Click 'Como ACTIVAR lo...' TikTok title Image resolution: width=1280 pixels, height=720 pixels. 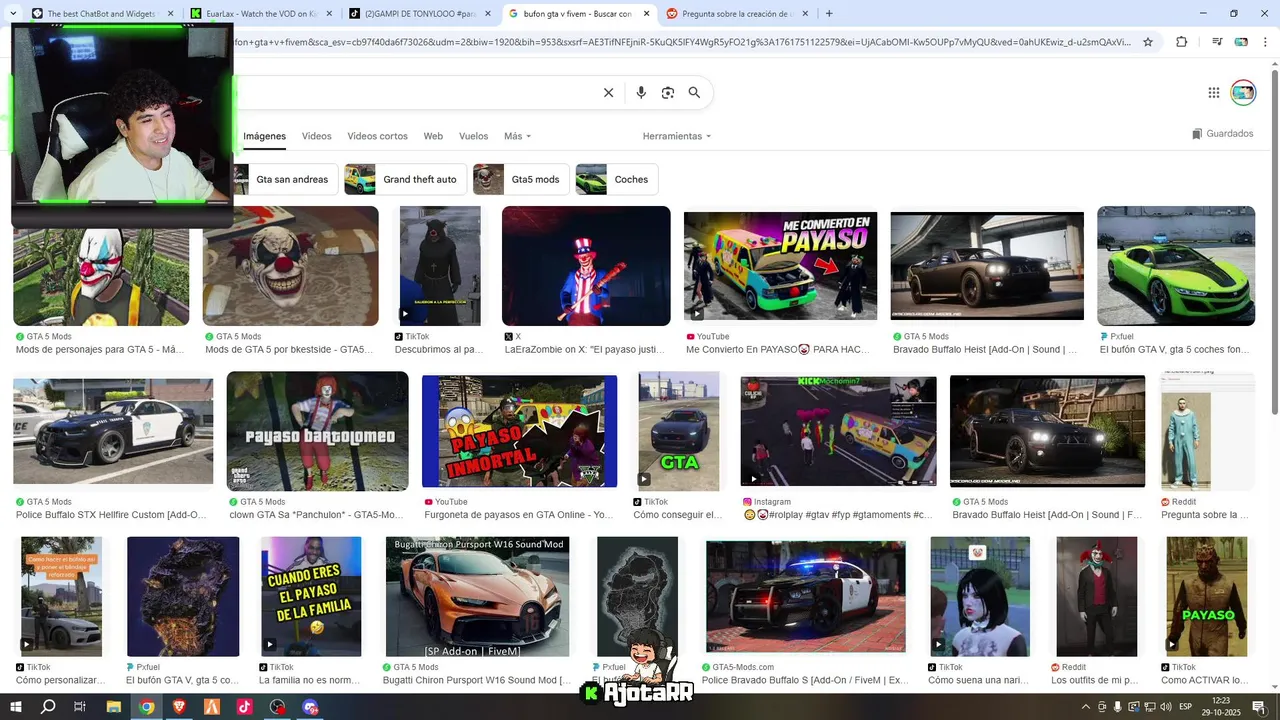point(1205,680)
